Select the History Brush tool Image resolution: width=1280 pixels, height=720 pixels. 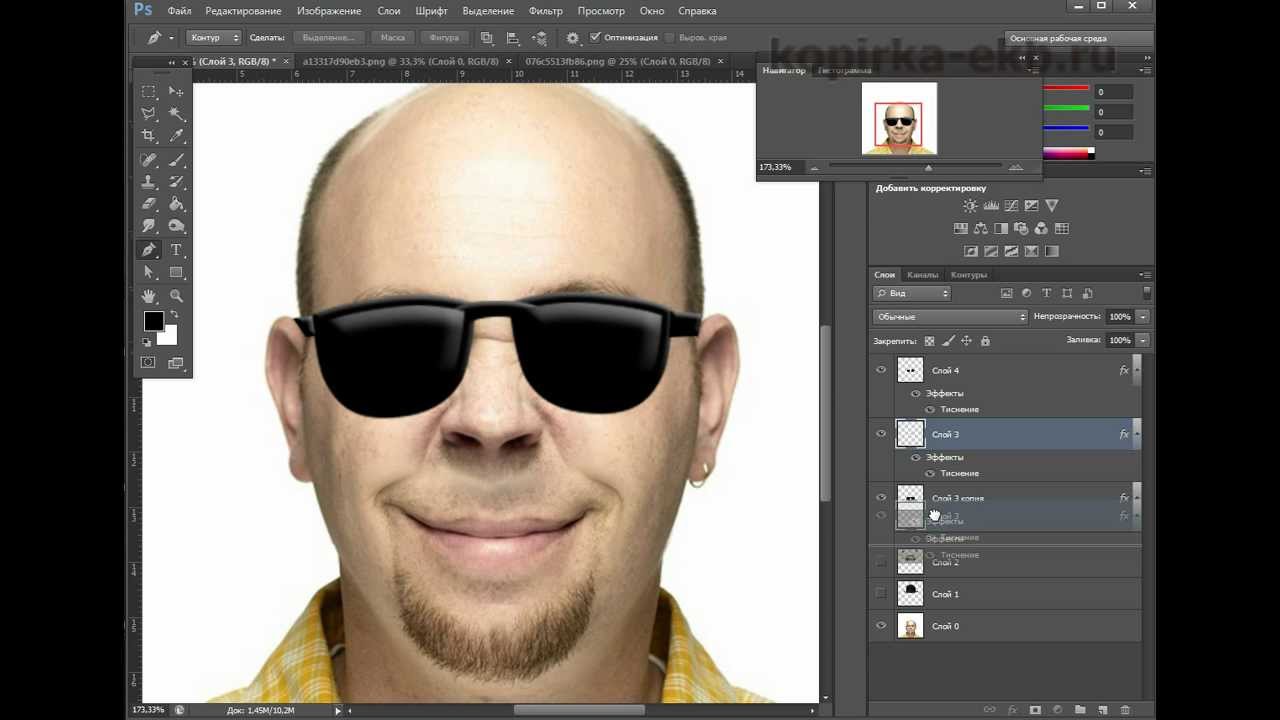tap(177, 182)
